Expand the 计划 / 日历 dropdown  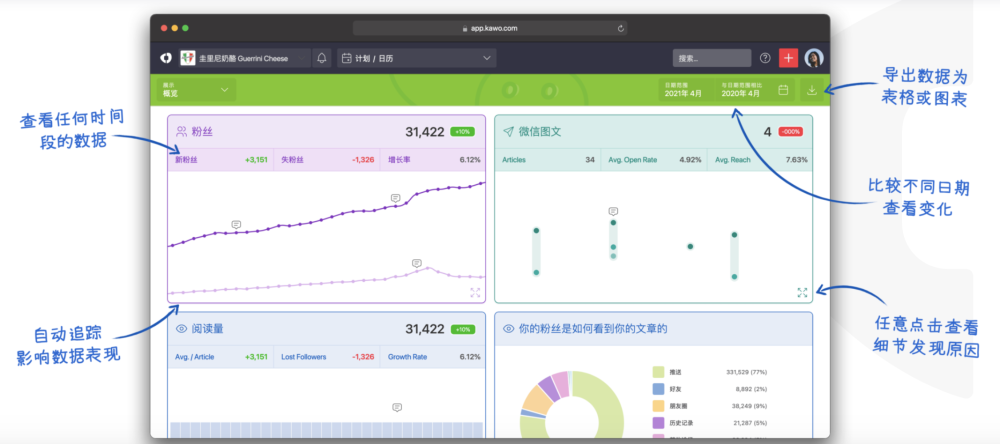pyautogui.click(x=416, y=58)
